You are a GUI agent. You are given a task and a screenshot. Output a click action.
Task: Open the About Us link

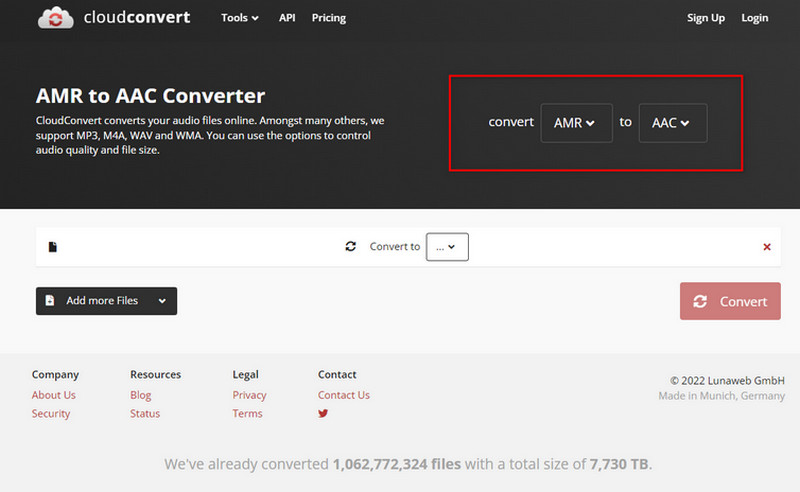click(54, 395)
